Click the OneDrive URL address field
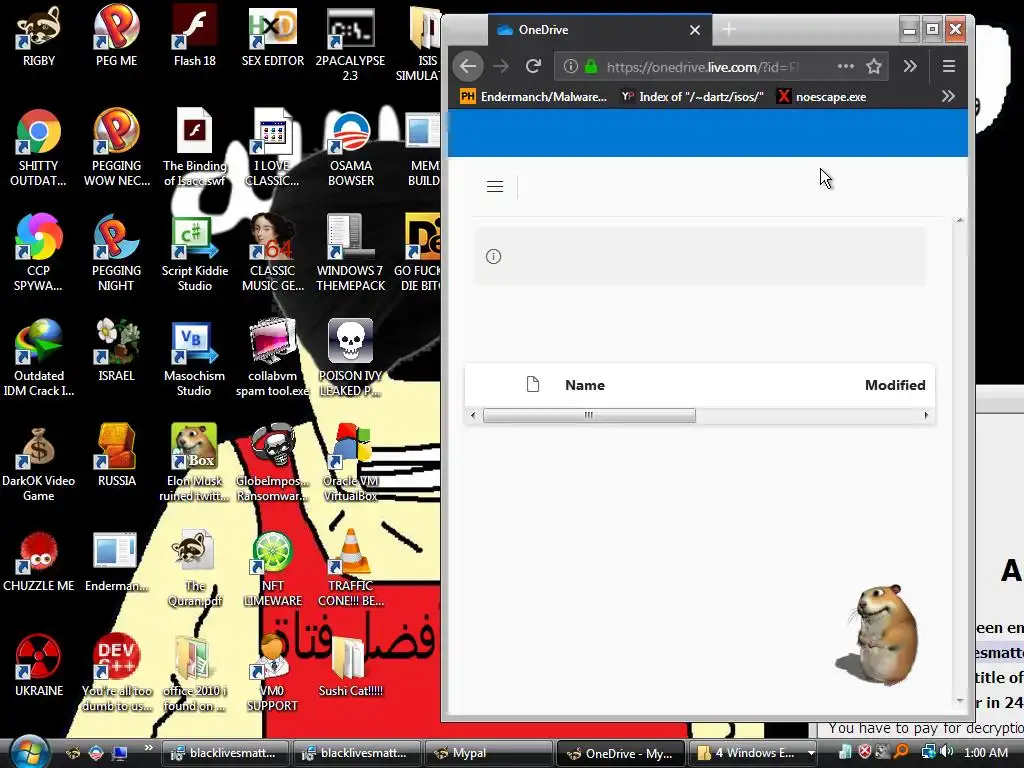The image size is (1024, 768). tap(703, 67)
